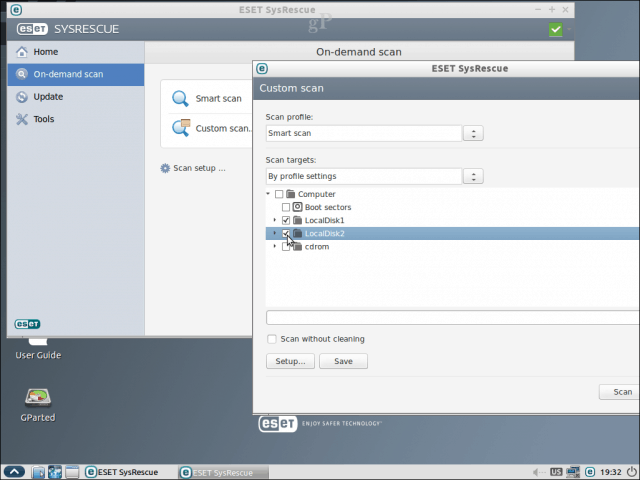
Task: Switch to second ESET SysRescue taskbar entry
Action: (223, 473)
